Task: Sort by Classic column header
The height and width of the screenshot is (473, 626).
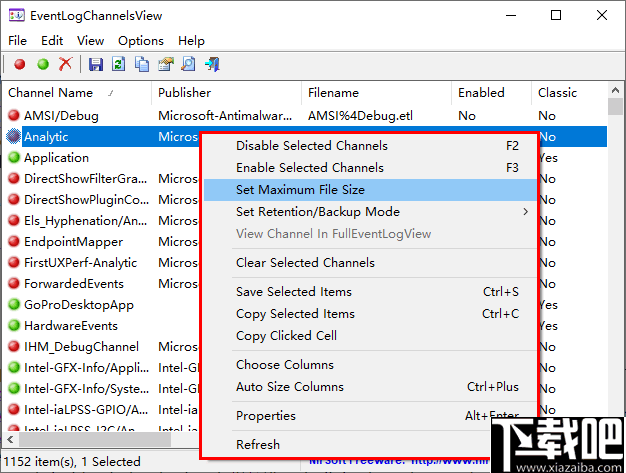Action: tap(569, 93)
